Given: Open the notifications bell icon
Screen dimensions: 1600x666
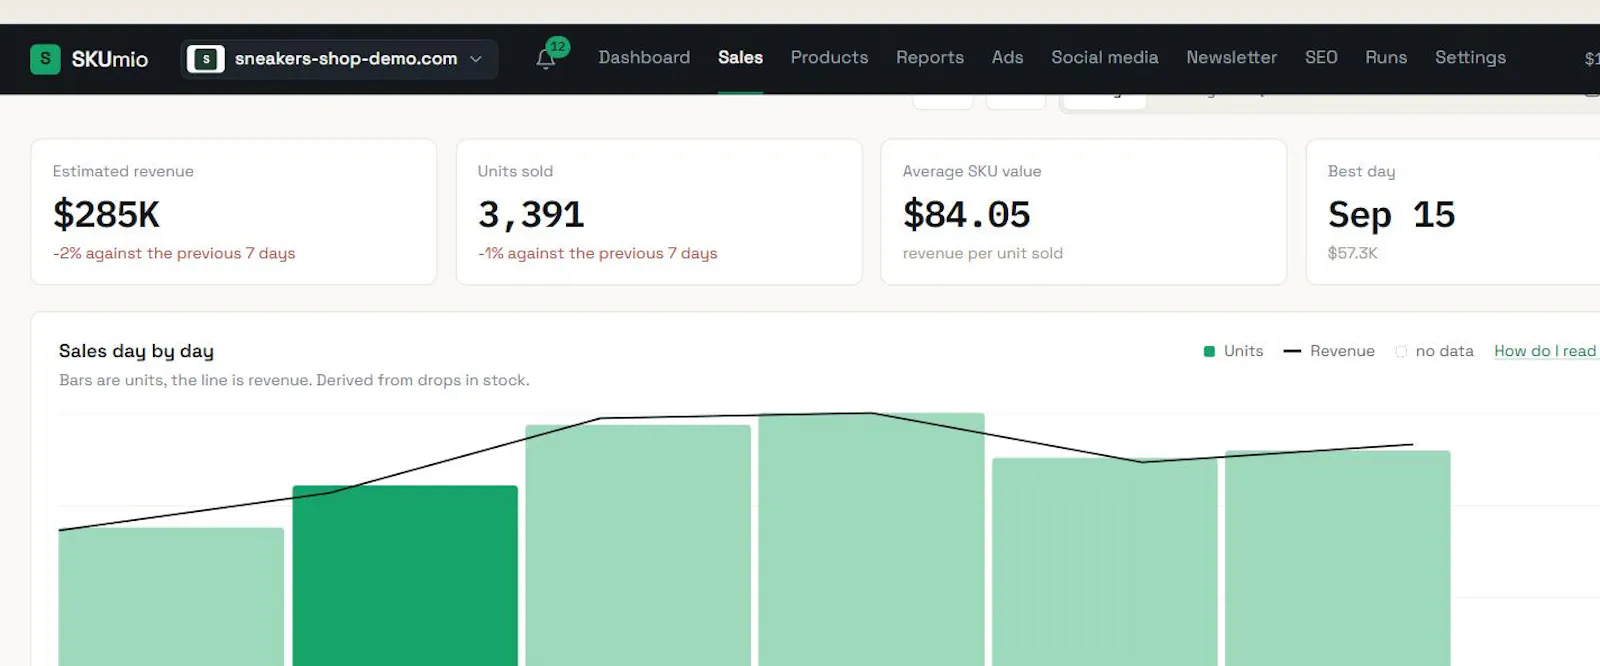Looking at the screenshot, I should (x=545, y=59).
